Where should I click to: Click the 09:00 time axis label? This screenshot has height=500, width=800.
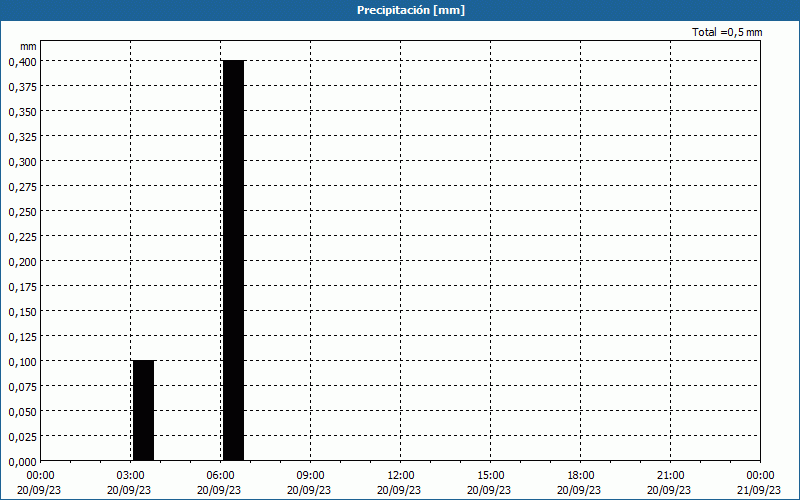click(x=310, y=475)
